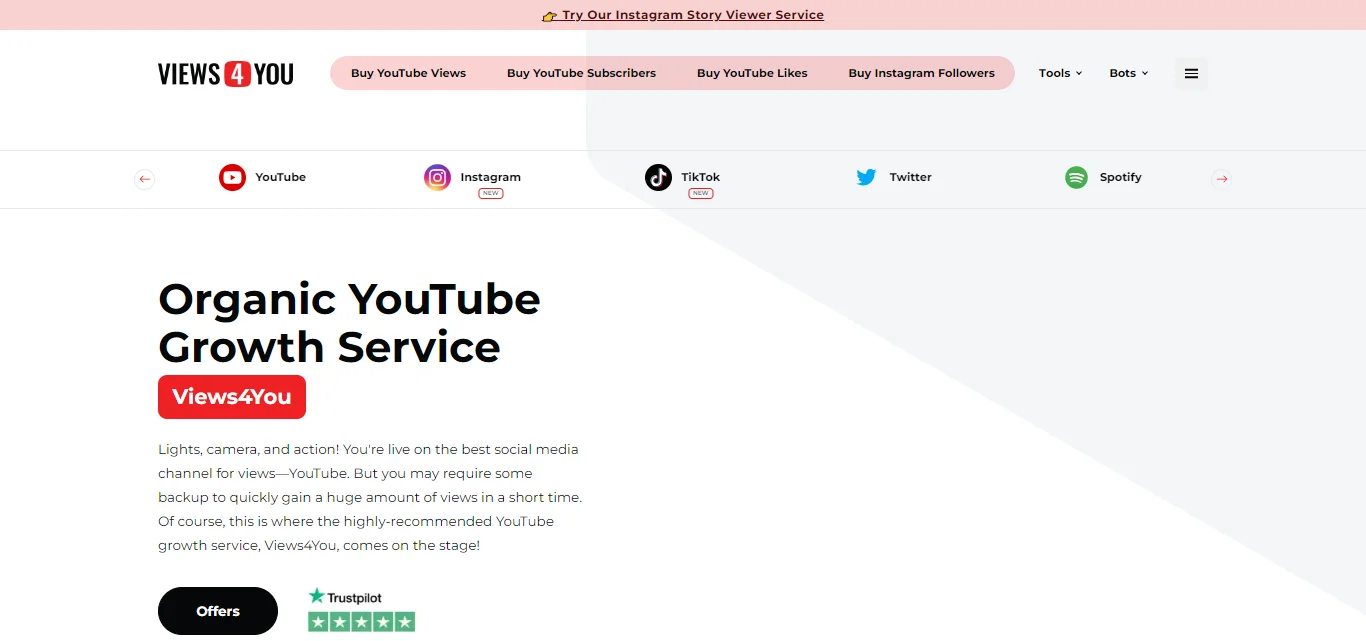Click the left arrow carousel button
This screenshot has width=1366, height=641.
point(145,179)
